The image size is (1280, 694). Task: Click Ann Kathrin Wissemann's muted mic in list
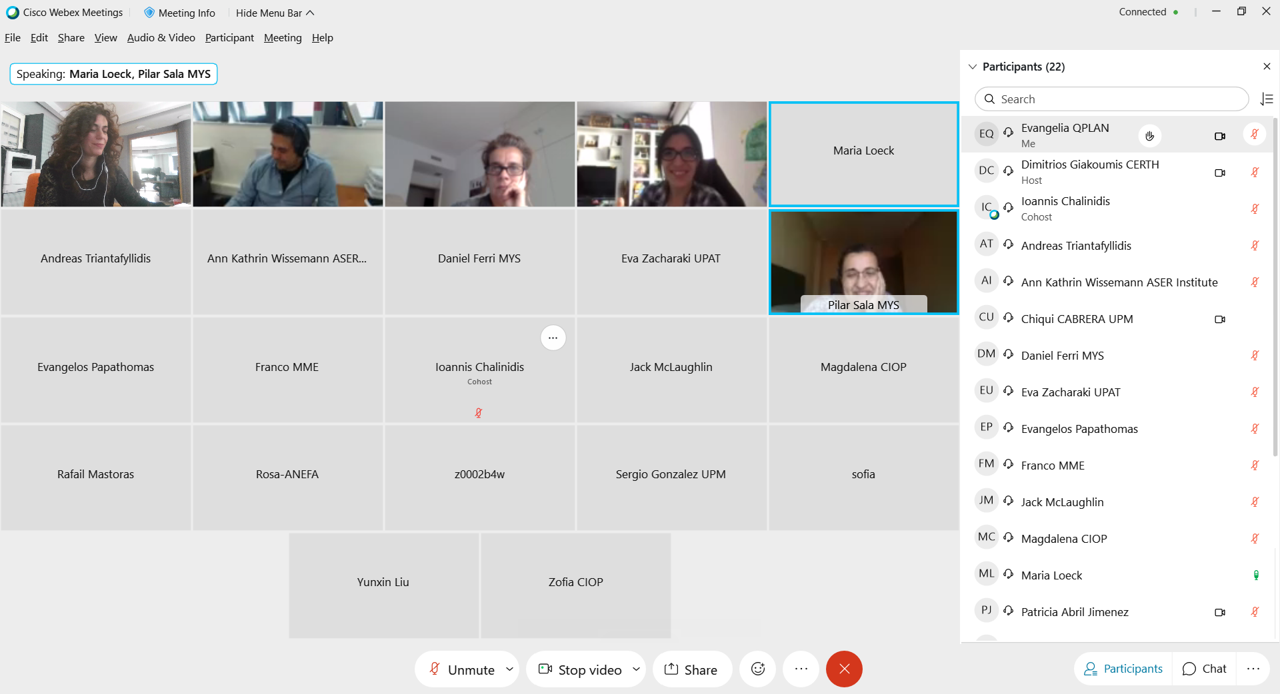pyautogui.click(x=1255, y=282)
